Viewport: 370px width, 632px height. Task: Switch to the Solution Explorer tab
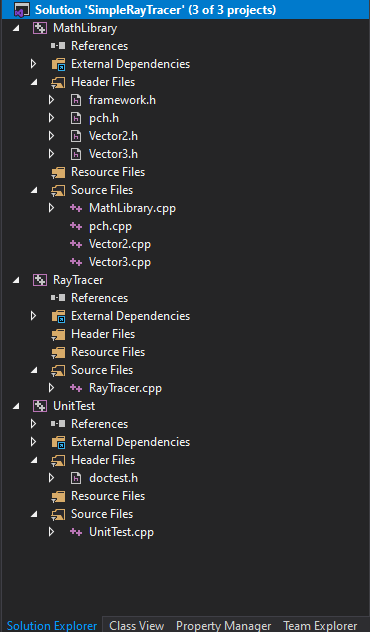click(x=52, y=626)
